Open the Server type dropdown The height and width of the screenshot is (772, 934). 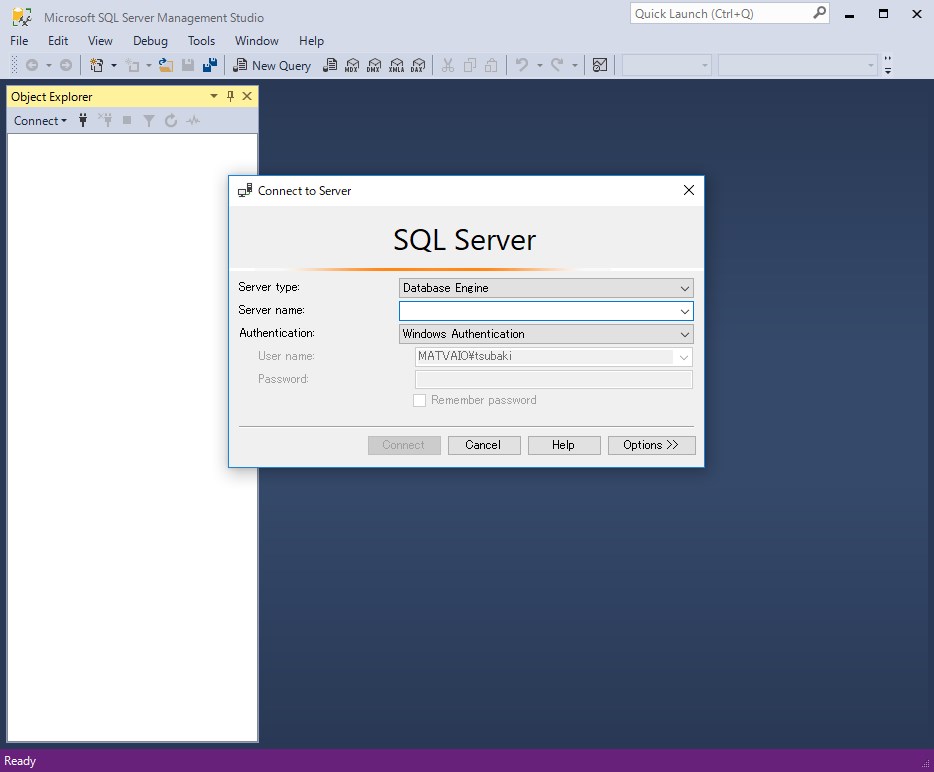[x=686, y=287]
